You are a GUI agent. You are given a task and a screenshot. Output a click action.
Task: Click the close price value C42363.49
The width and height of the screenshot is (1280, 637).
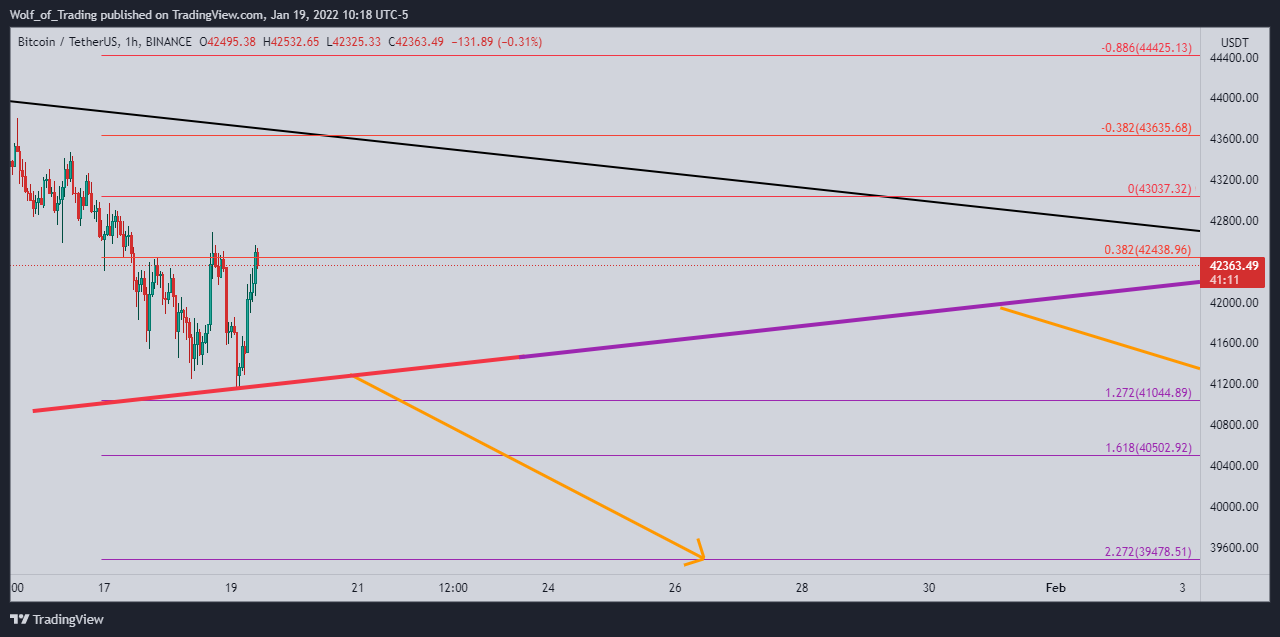(x=415, y=42)
